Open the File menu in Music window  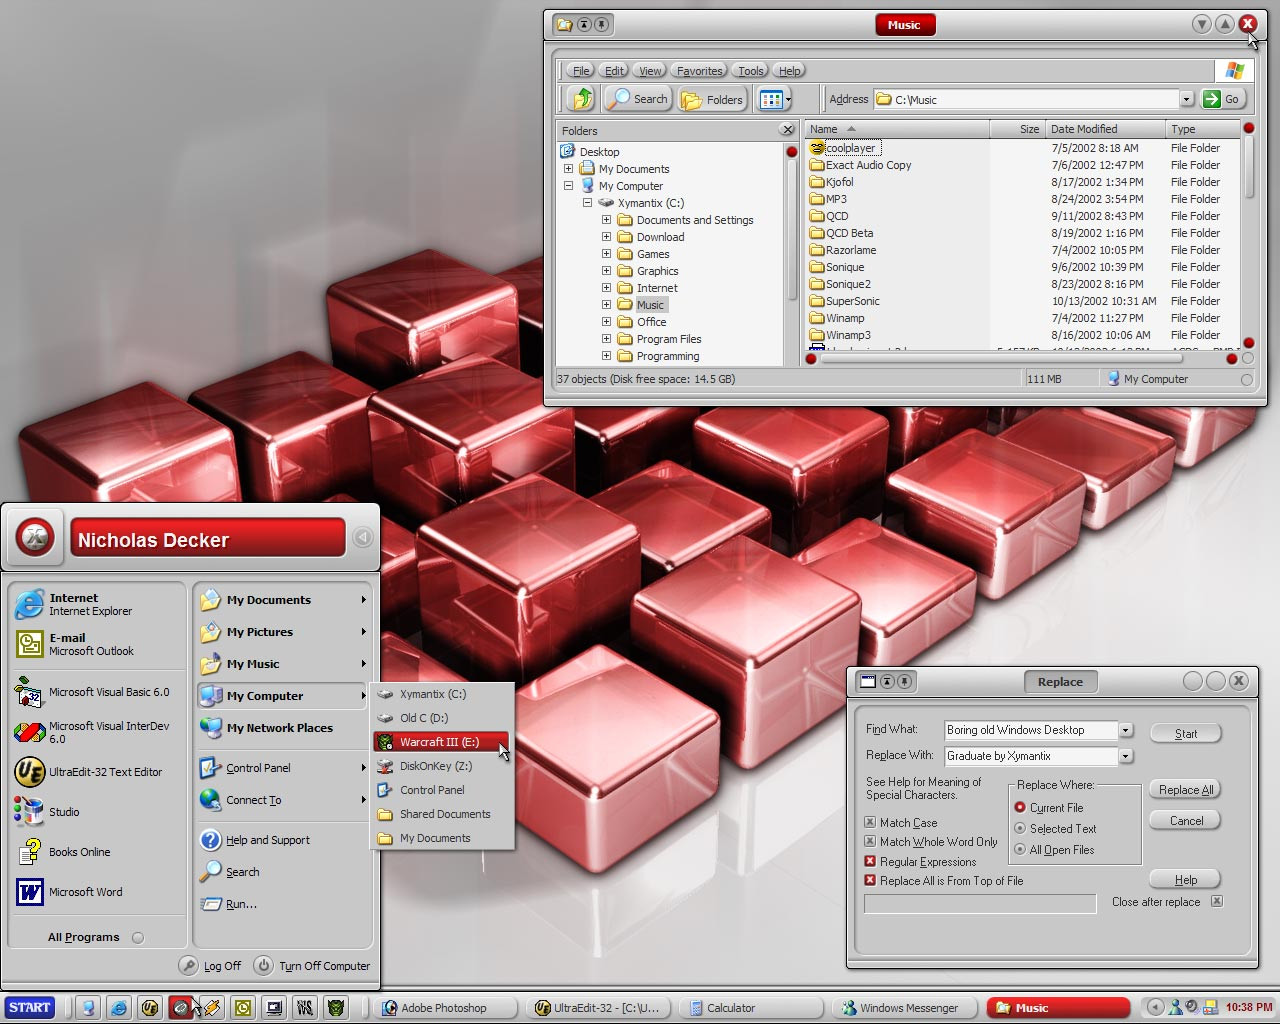[x=581, y=71]
